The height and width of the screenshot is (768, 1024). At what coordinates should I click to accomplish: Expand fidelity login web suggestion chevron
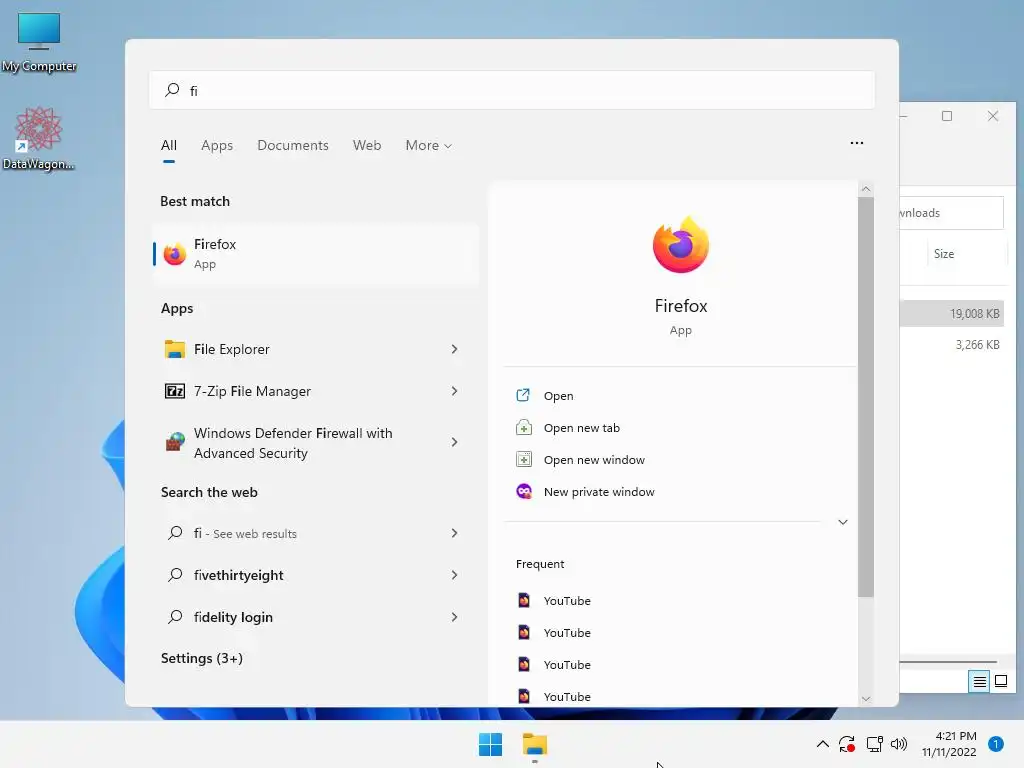pyautogui.click(x=455, y=617)
